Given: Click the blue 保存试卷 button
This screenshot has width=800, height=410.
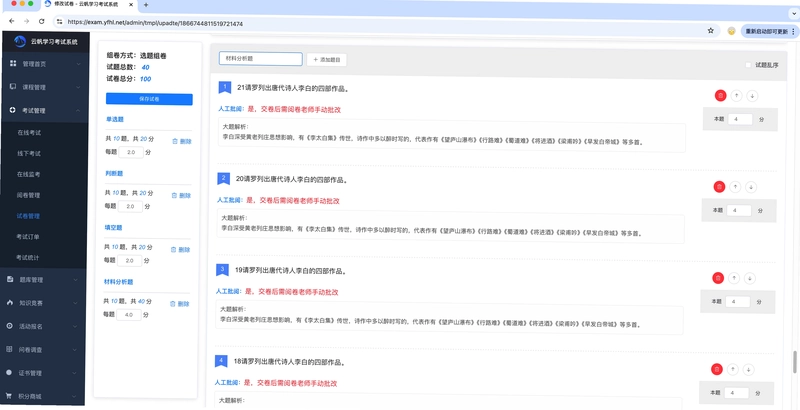Looking at the screenshot, I should [149, 99].
